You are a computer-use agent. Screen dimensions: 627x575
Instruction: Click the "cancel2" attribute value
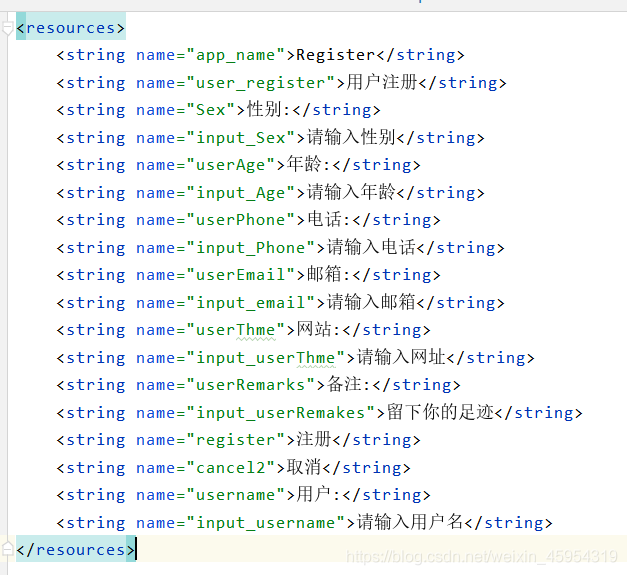(x=231, y=468)
